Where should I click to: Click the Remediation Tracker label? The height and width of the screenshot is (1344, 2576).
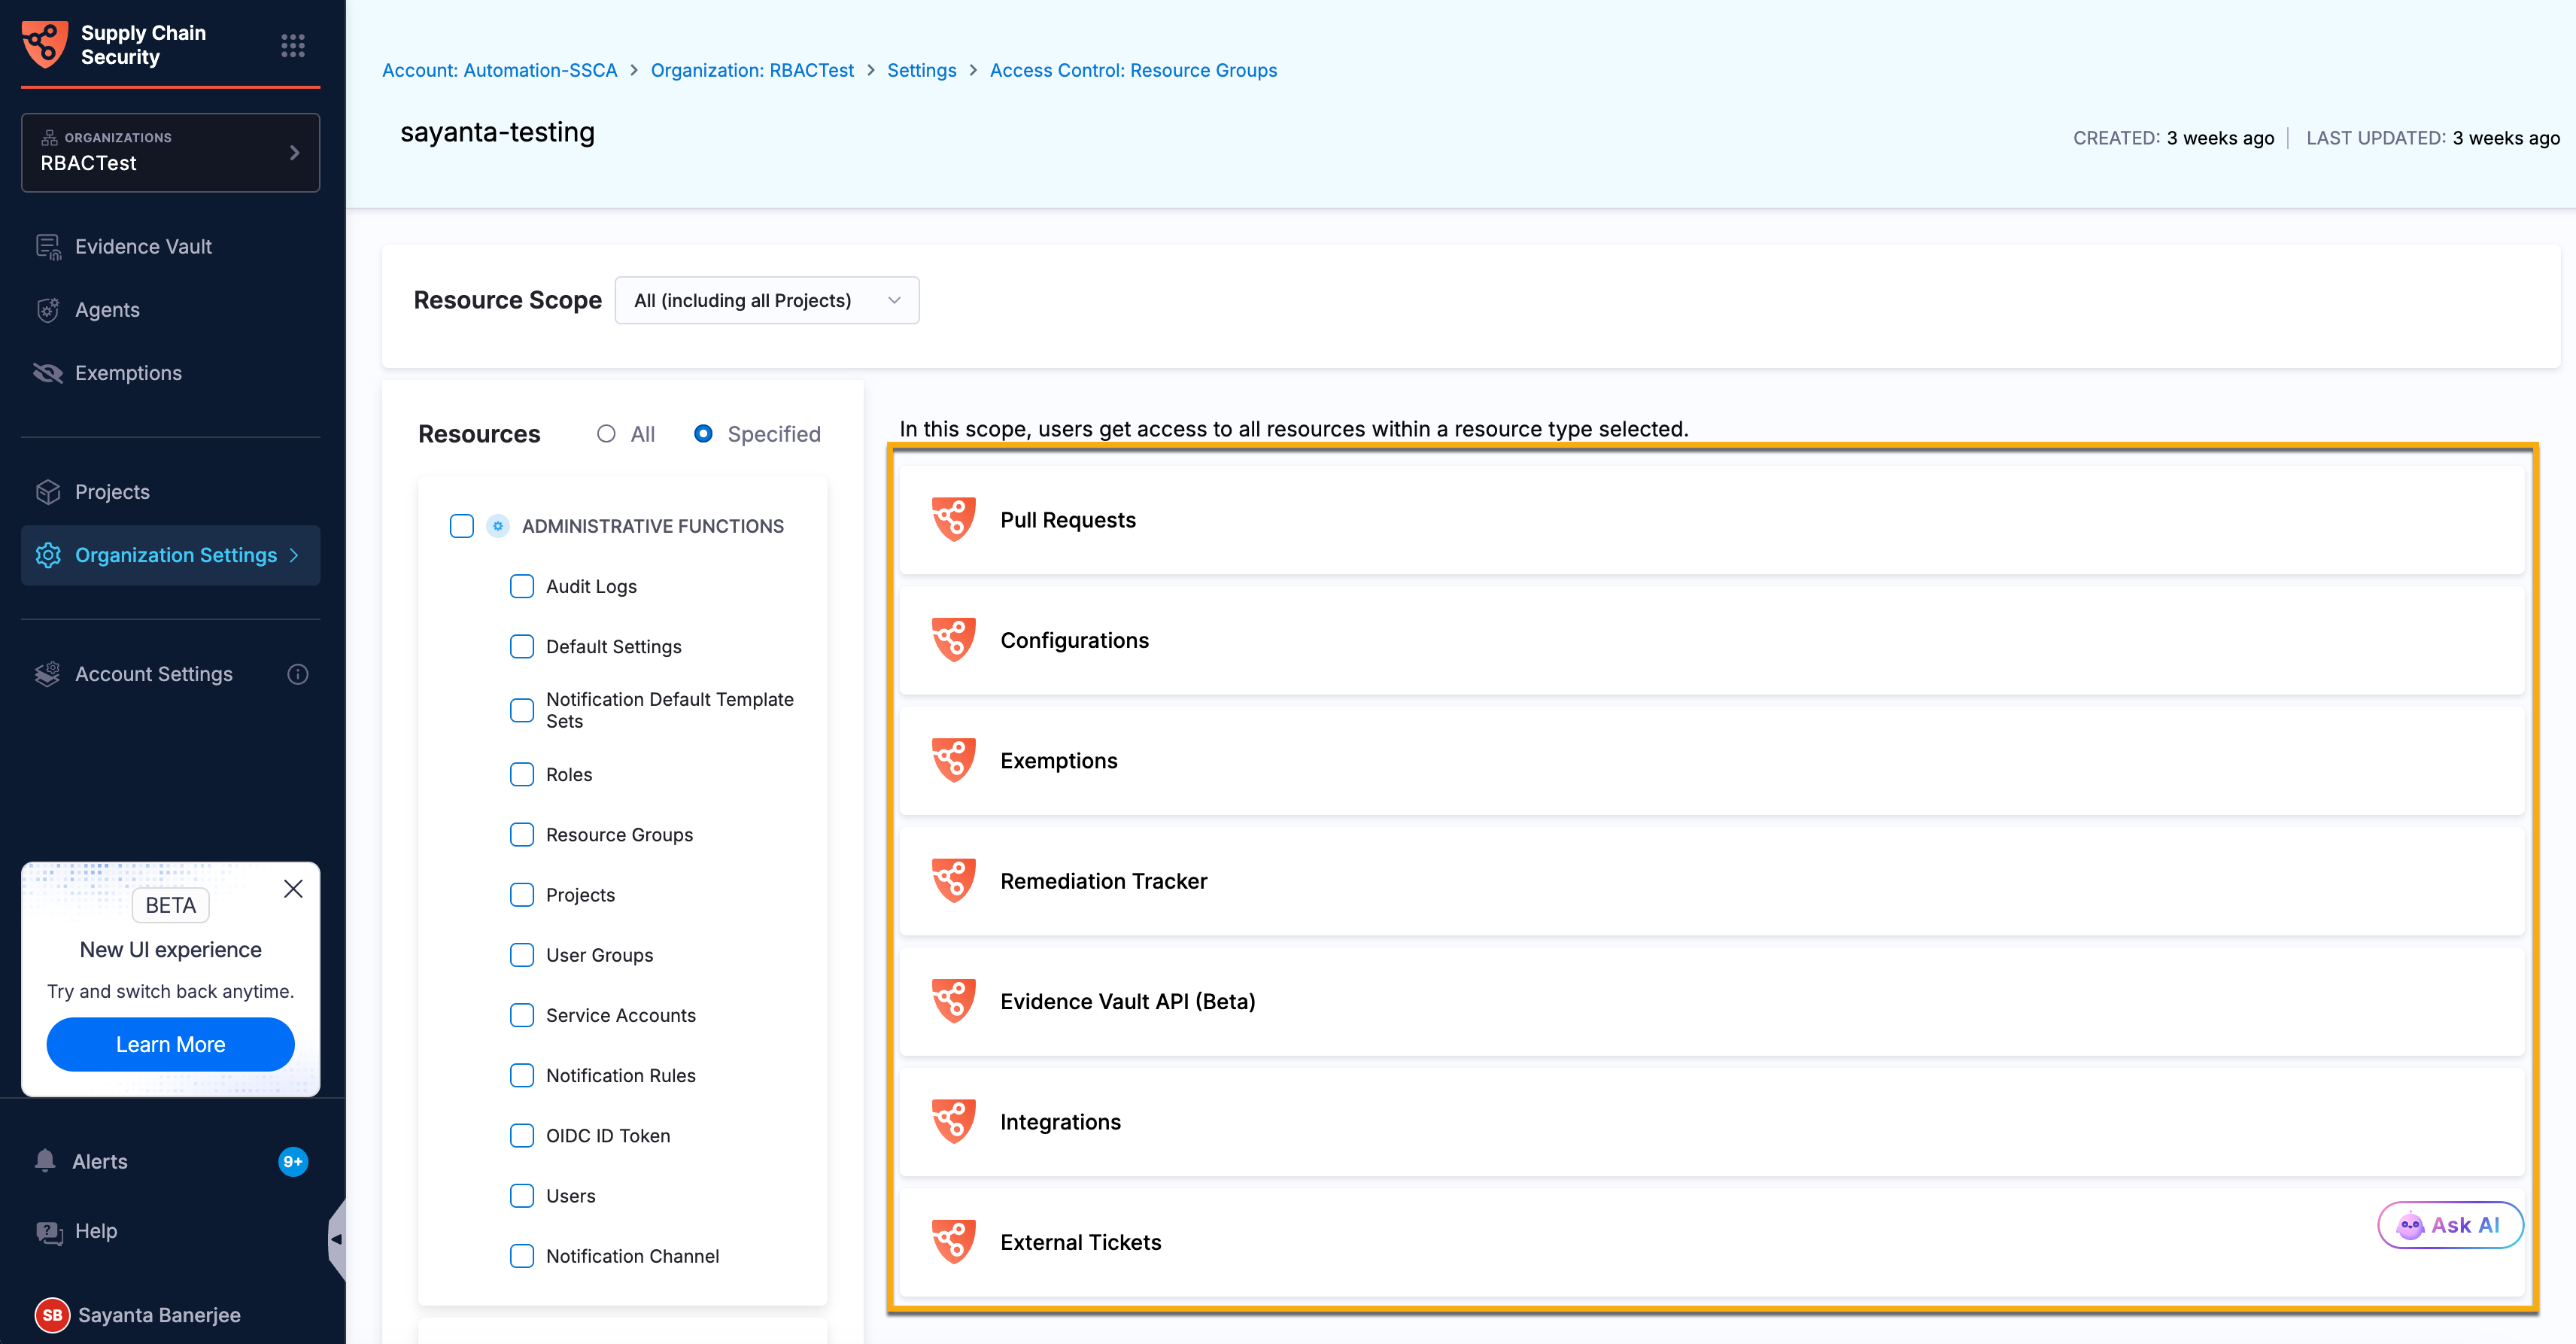pyautogui.click(x=1103, y=881)
